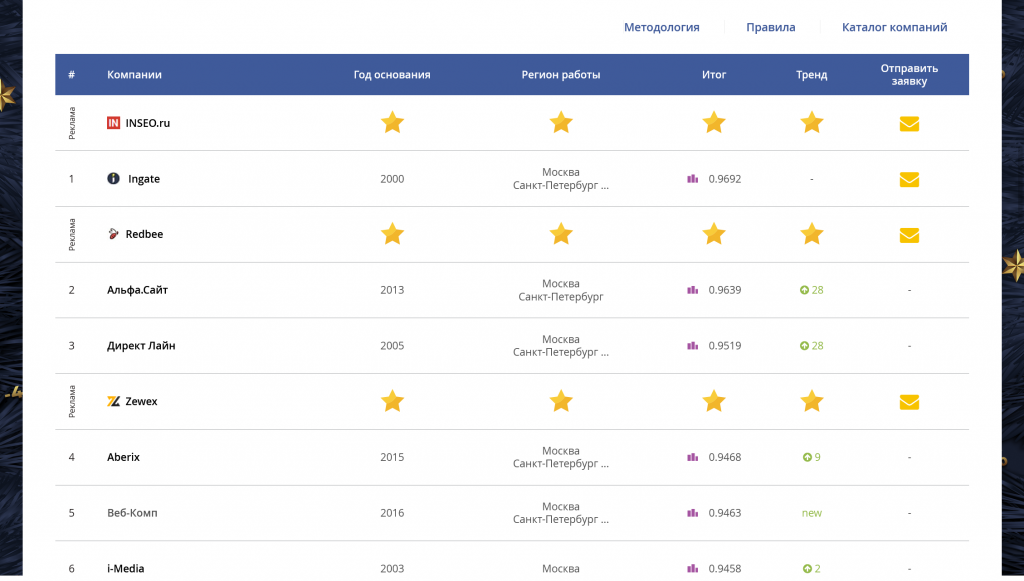The width and height of the screenshot is (1024, 581).
Task: Click the region text in Aberix row
Action: (561, 457)
